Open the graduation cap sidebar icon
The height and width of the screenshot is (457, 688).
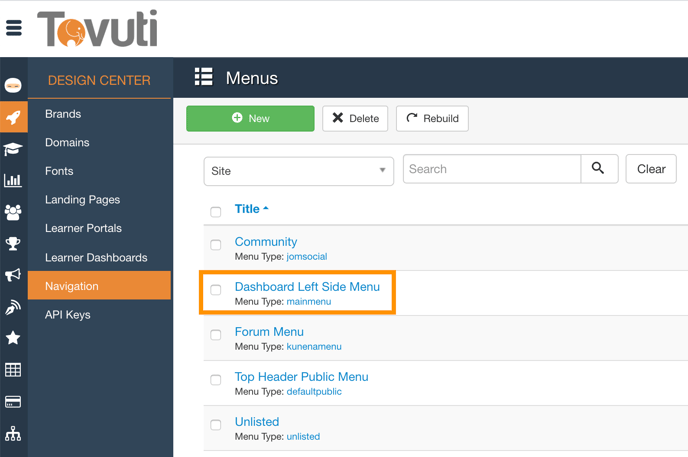click(x=13, y=149)
